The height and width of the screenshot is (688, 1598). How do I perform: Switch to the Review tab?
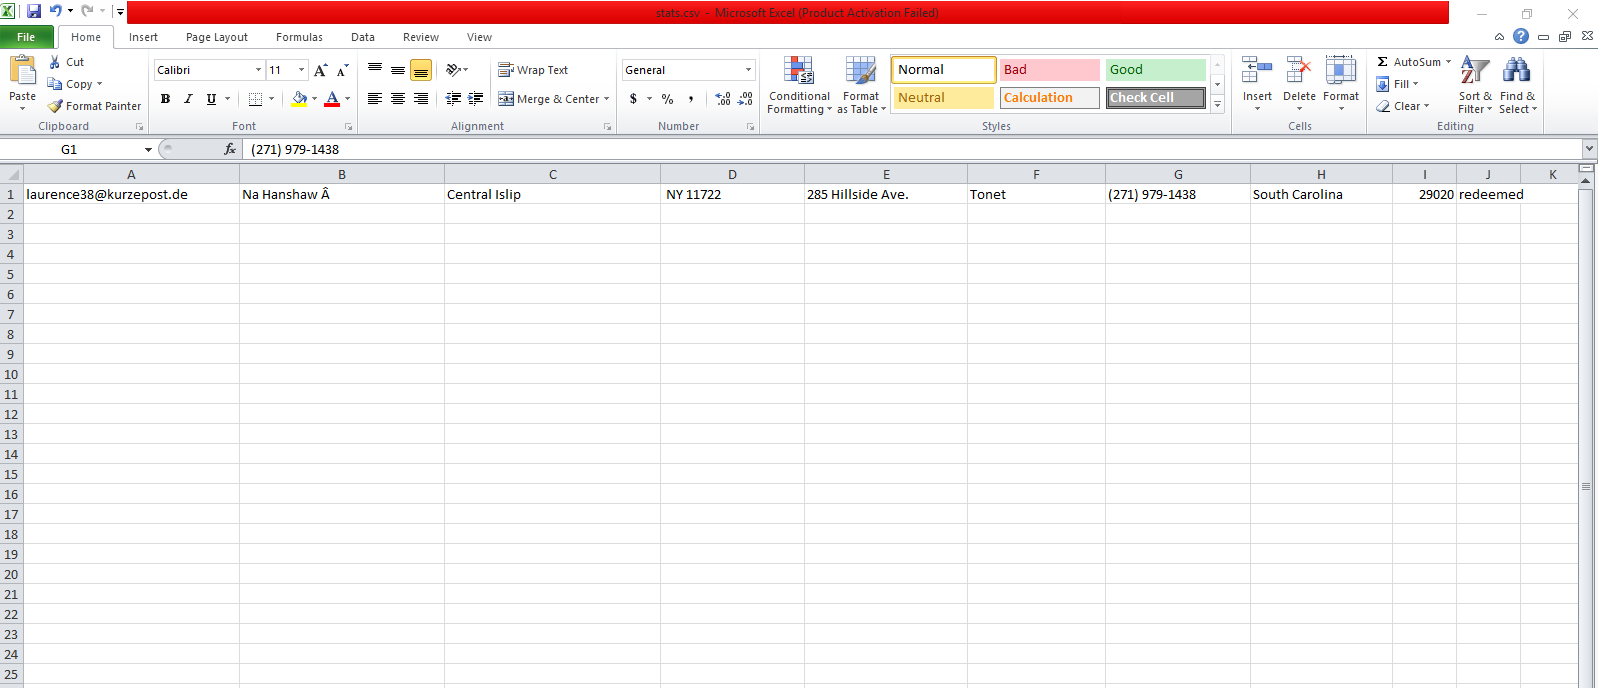point(421,37)
